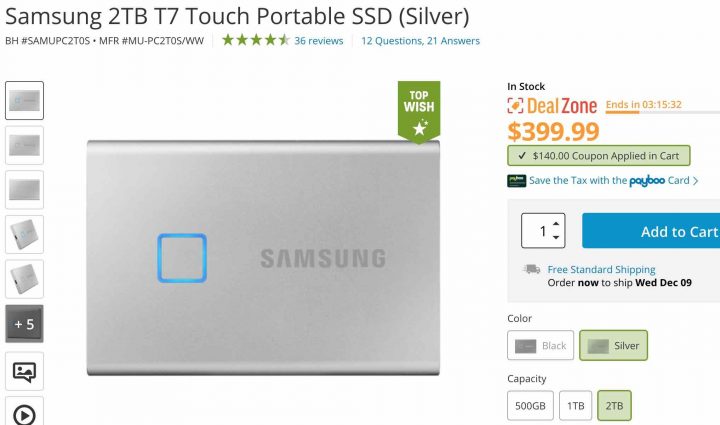Click the Add to Cart button
Viewport: 720px width, 425px height.
(x=651, y=231)
